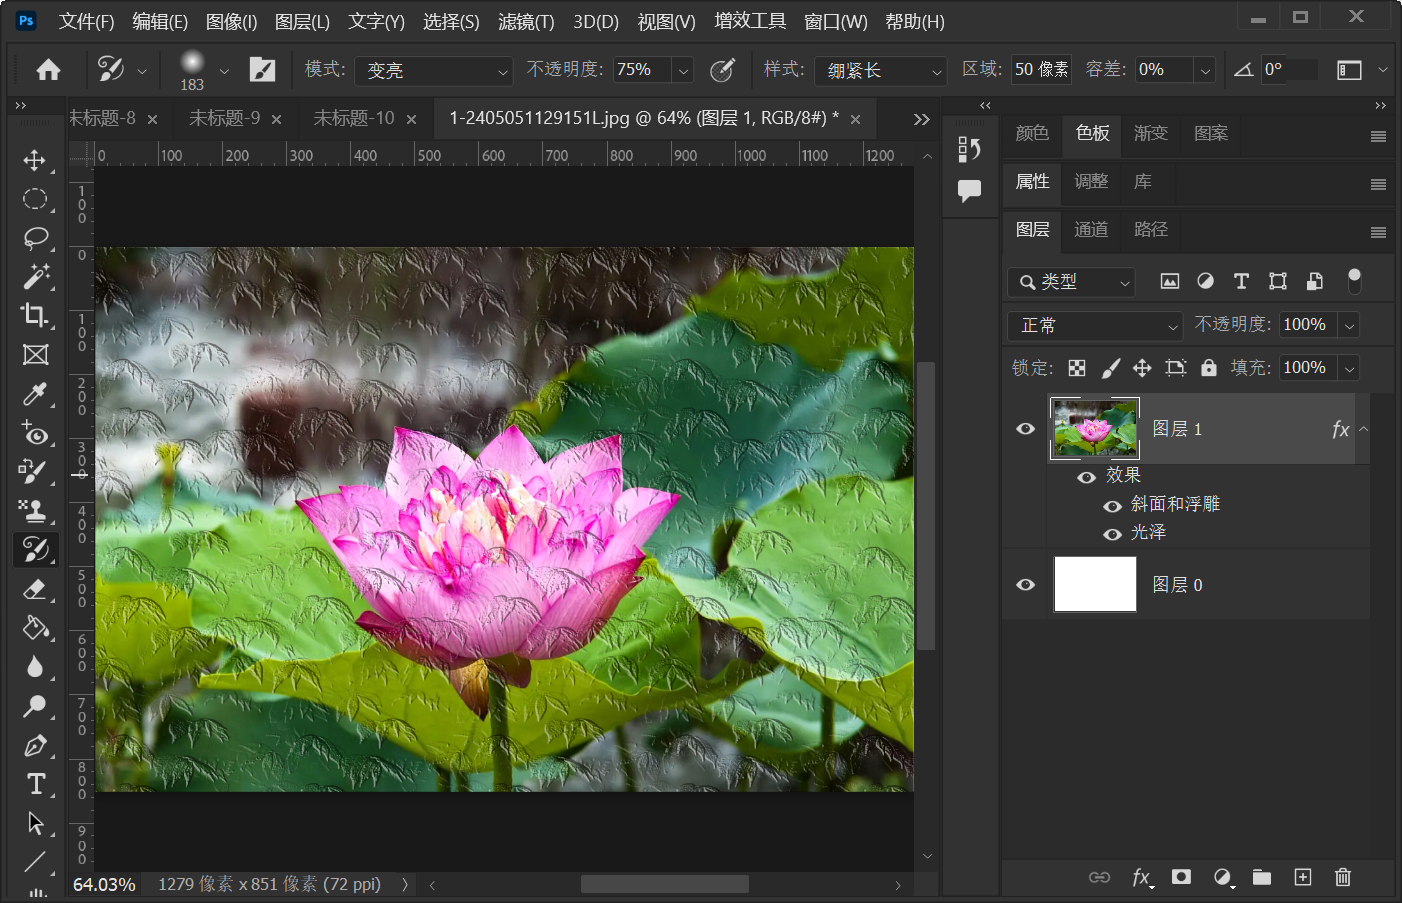The height and width of the screenshot is (903, 1402).
Task: Select the Elliptical Marquee tool
Action: click(x=35, y=199)
